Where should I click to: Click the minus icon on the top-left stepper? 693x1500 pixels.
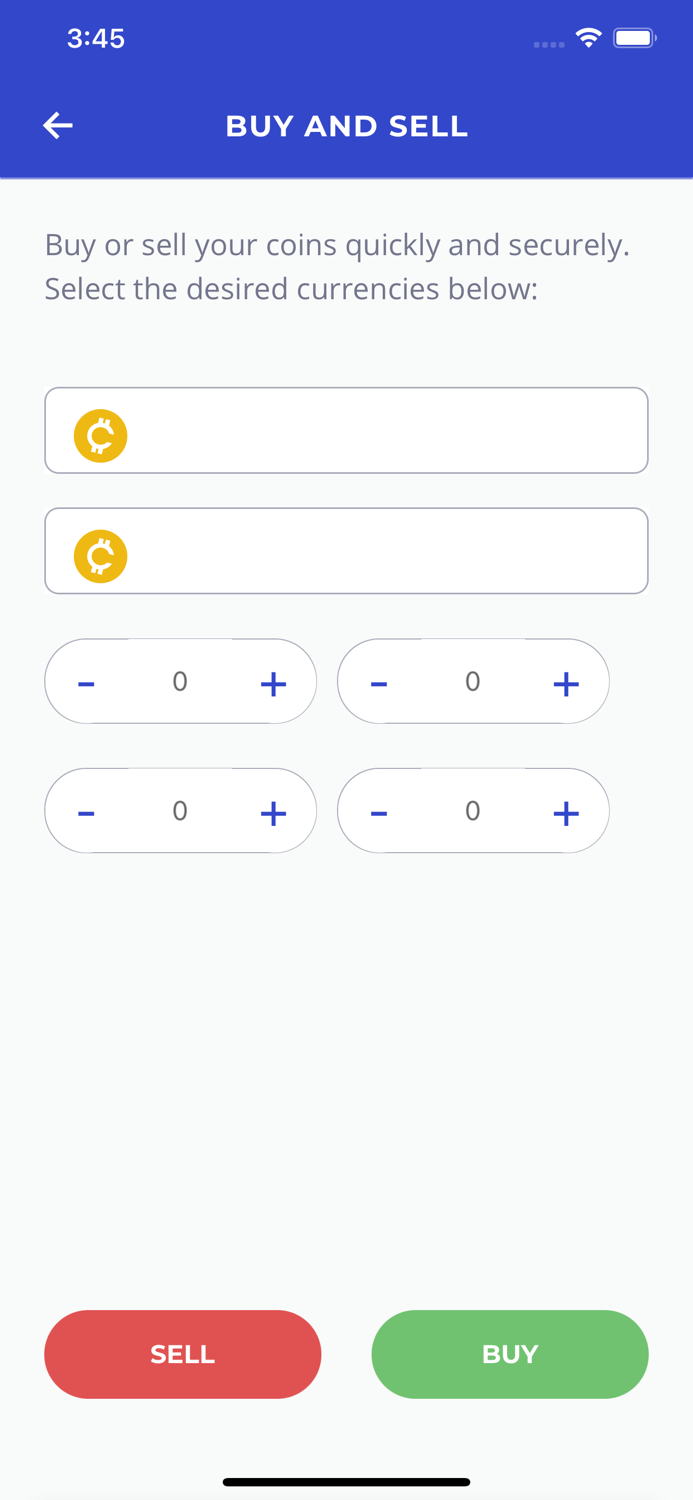click(x=86, y=681)
